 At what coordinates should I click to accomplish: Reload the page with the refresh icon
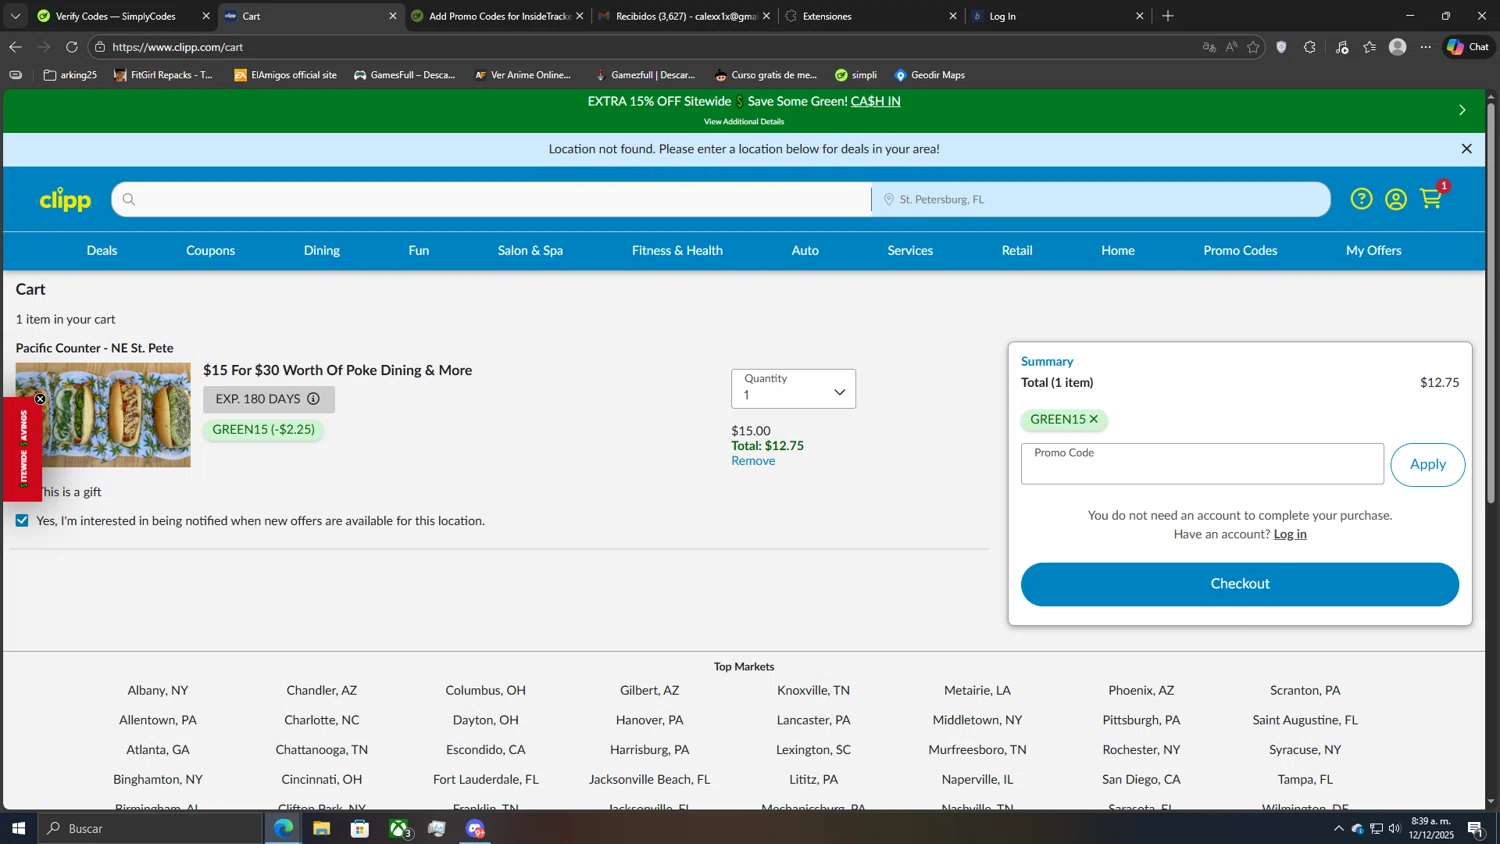[71, 47]
